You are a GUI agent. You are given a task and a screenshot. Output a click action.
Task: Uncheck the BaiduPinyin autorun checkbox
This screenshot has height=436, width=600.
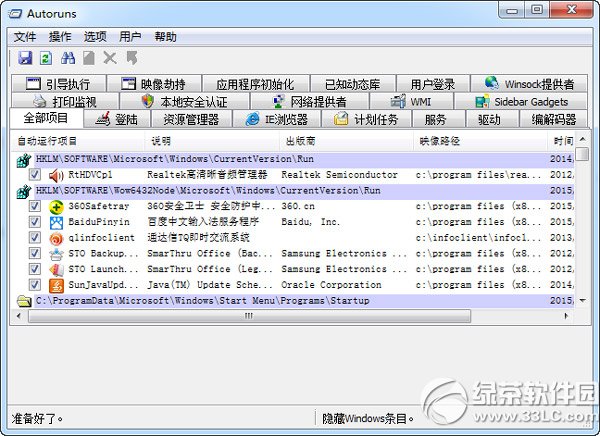(35, 222)
